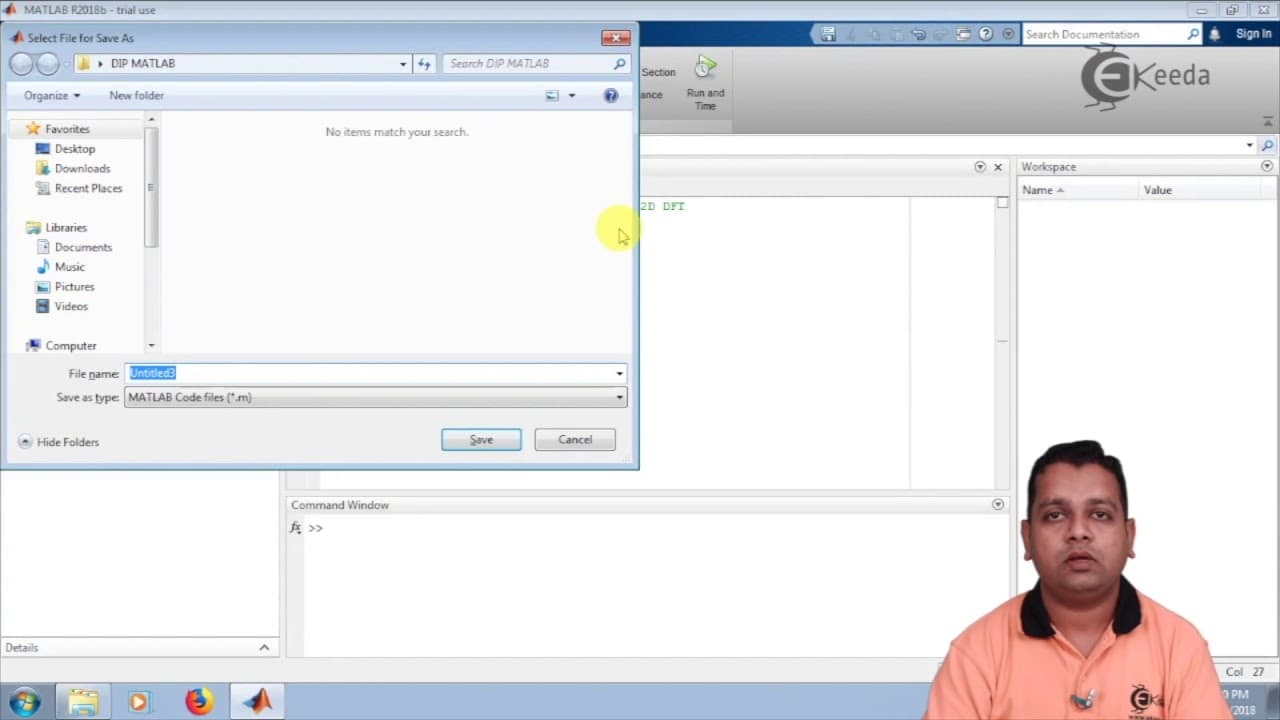The width and height of the screenshot is (1280, 720).
Task: Expand the Details panel
Action: point(264,648)
